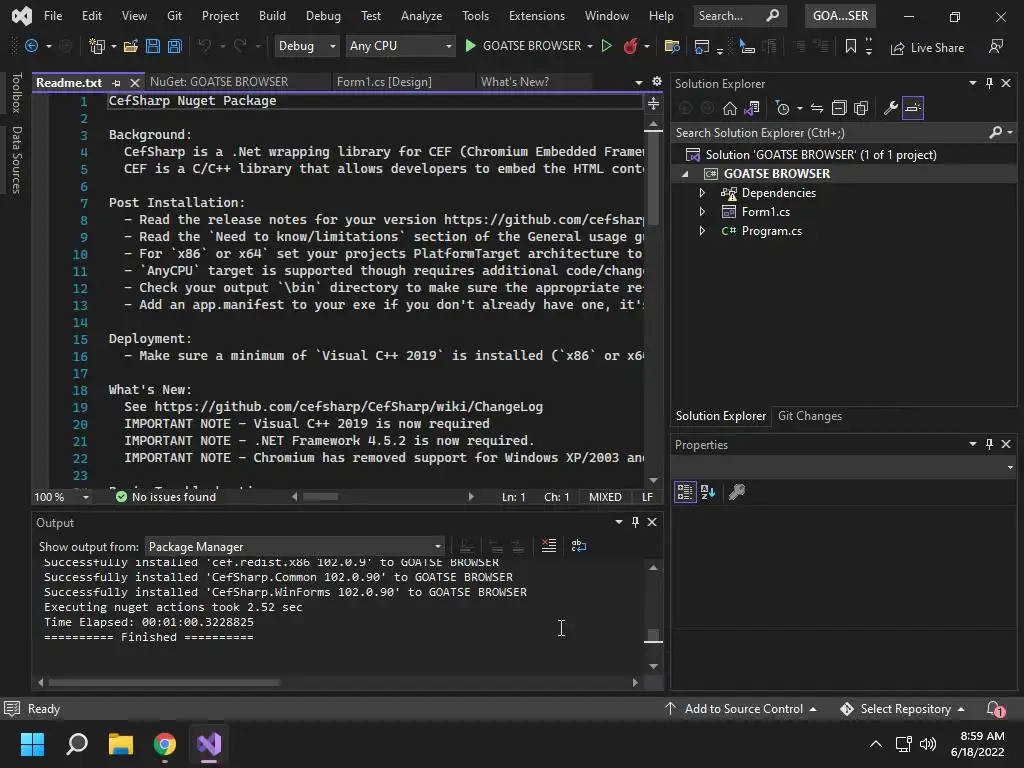Click Property Pages wrench in Properties panel
The width and height of the screenshot is (1024, 768).
tap(737, 492)
